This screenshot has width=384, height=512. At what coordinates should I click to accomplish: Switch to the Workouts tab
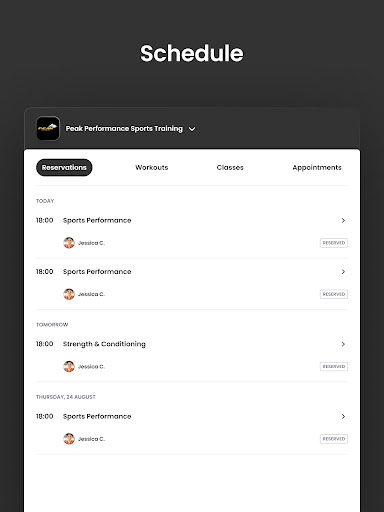152,167
